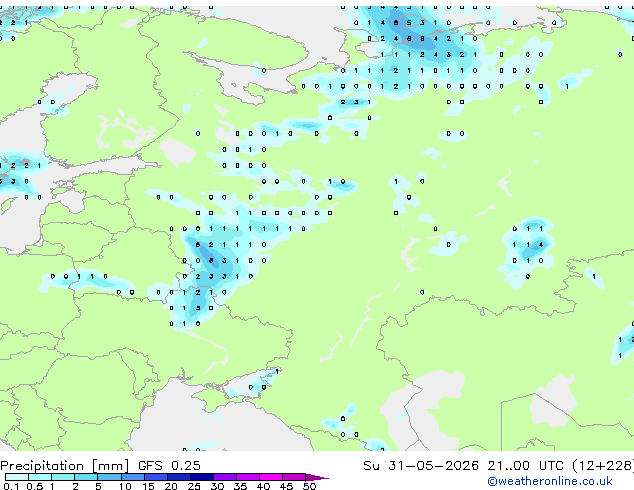
Task: Pick the 25–30 mm legend swatch
Action: 202,477
